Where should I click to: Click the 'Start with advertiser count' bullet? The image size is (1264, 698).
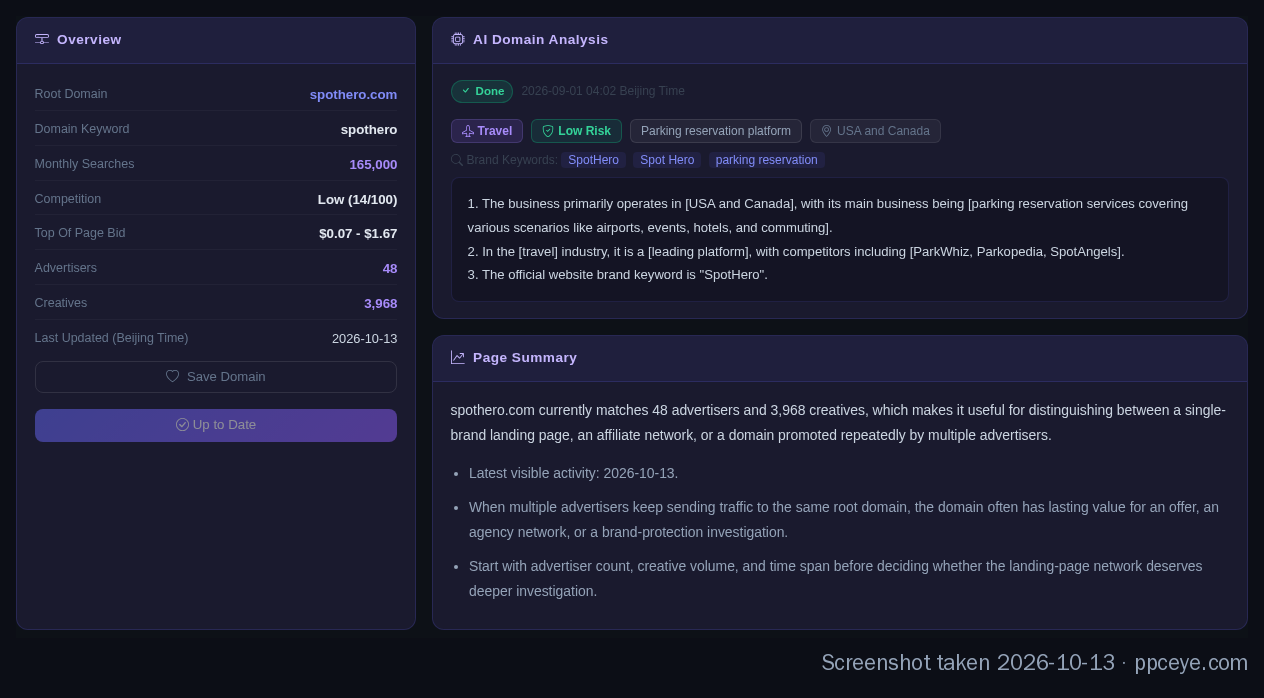[x=836, y=578]
